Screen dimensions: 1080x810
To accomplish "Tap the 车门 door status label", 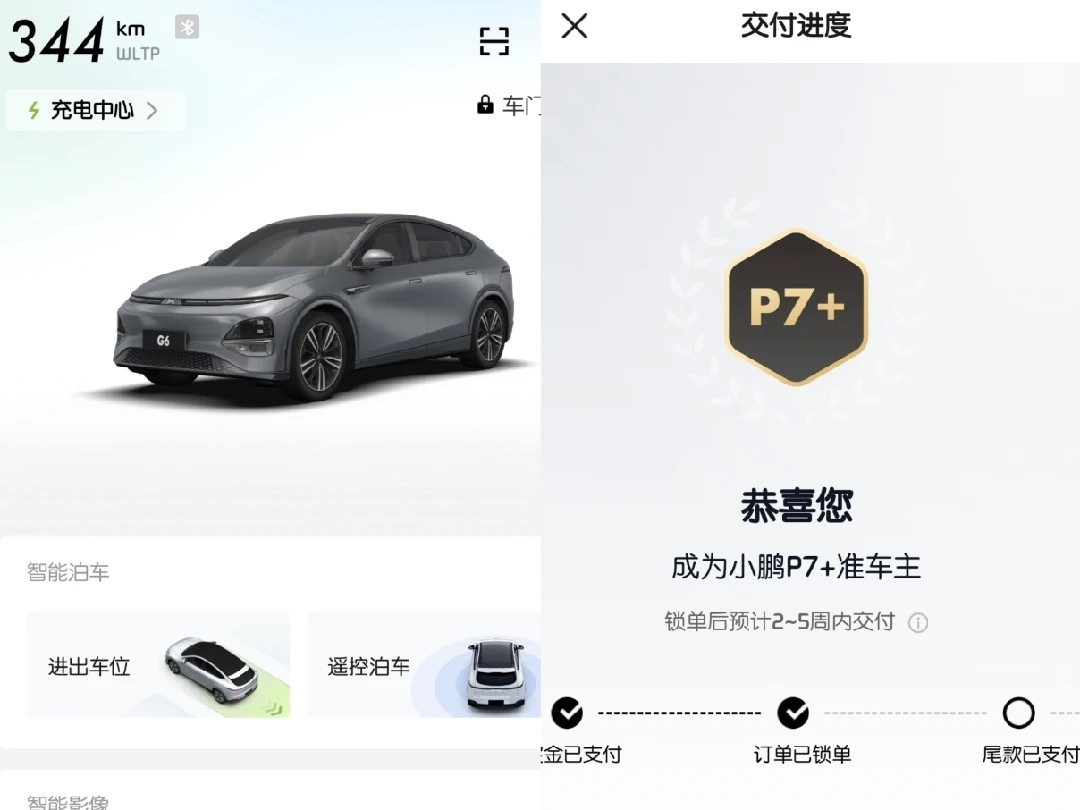I will [521, 105].
